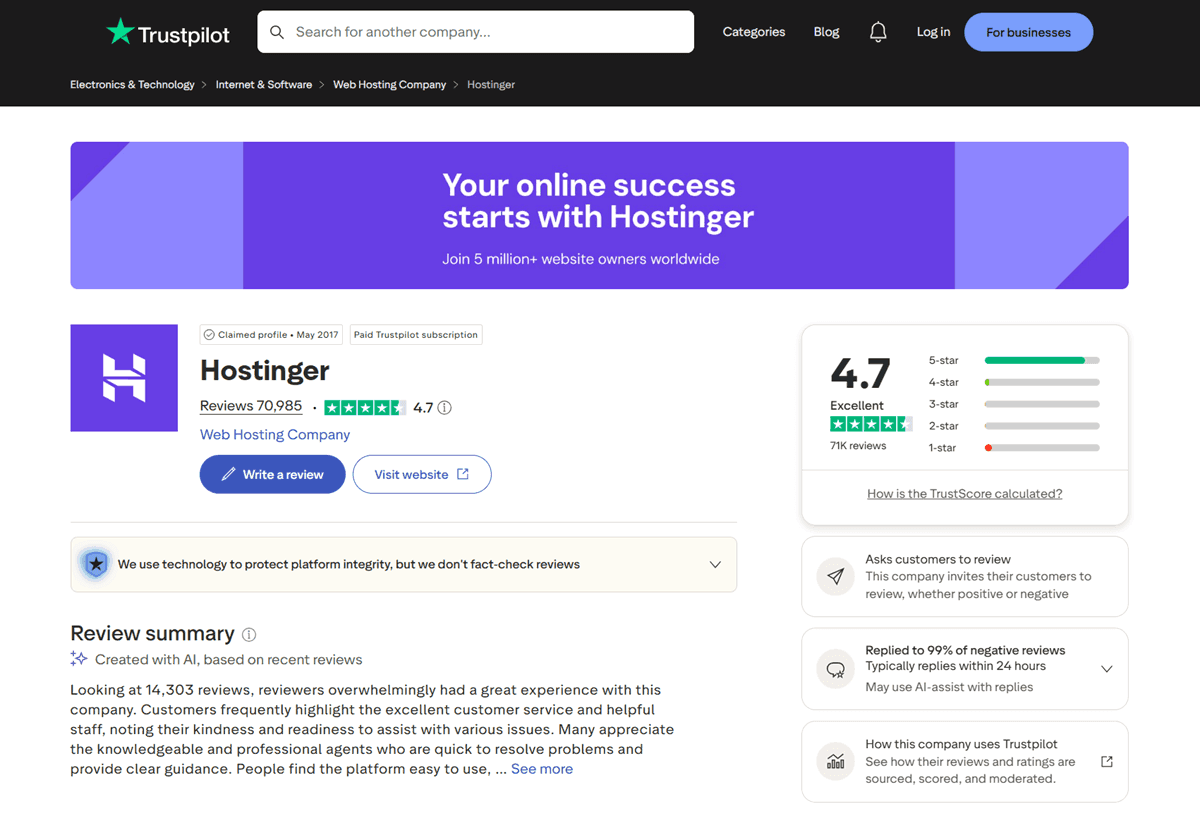The image size is (1200, 820).
Task: Click the Hostinger company name heading
Action: (x=265, y=370)
